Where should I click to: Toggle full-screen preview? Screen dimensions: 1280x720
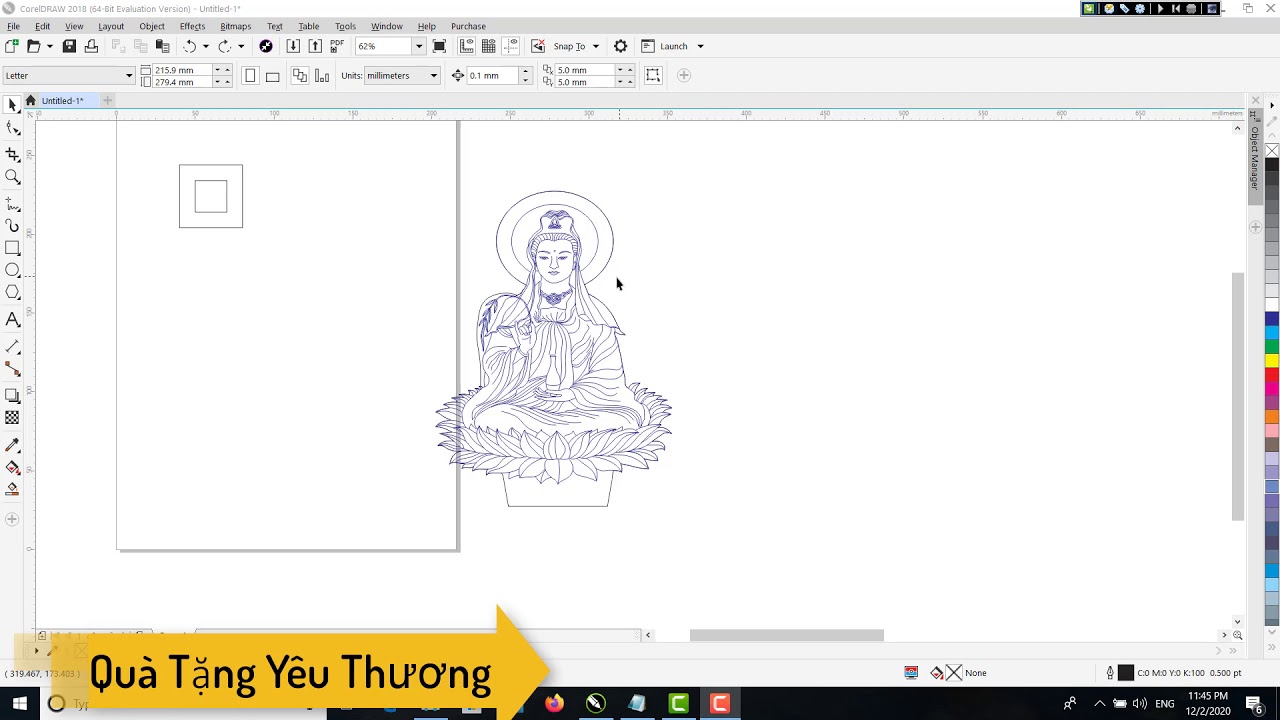pyautogui.click(x=439, y=46)
